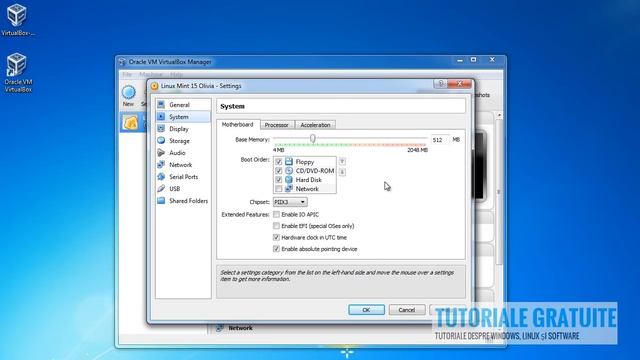The width and height of the screenshot is (640, 360).
Task: Enable EFI (special OSes only) checkbox
Action: [x=276, y=226]
